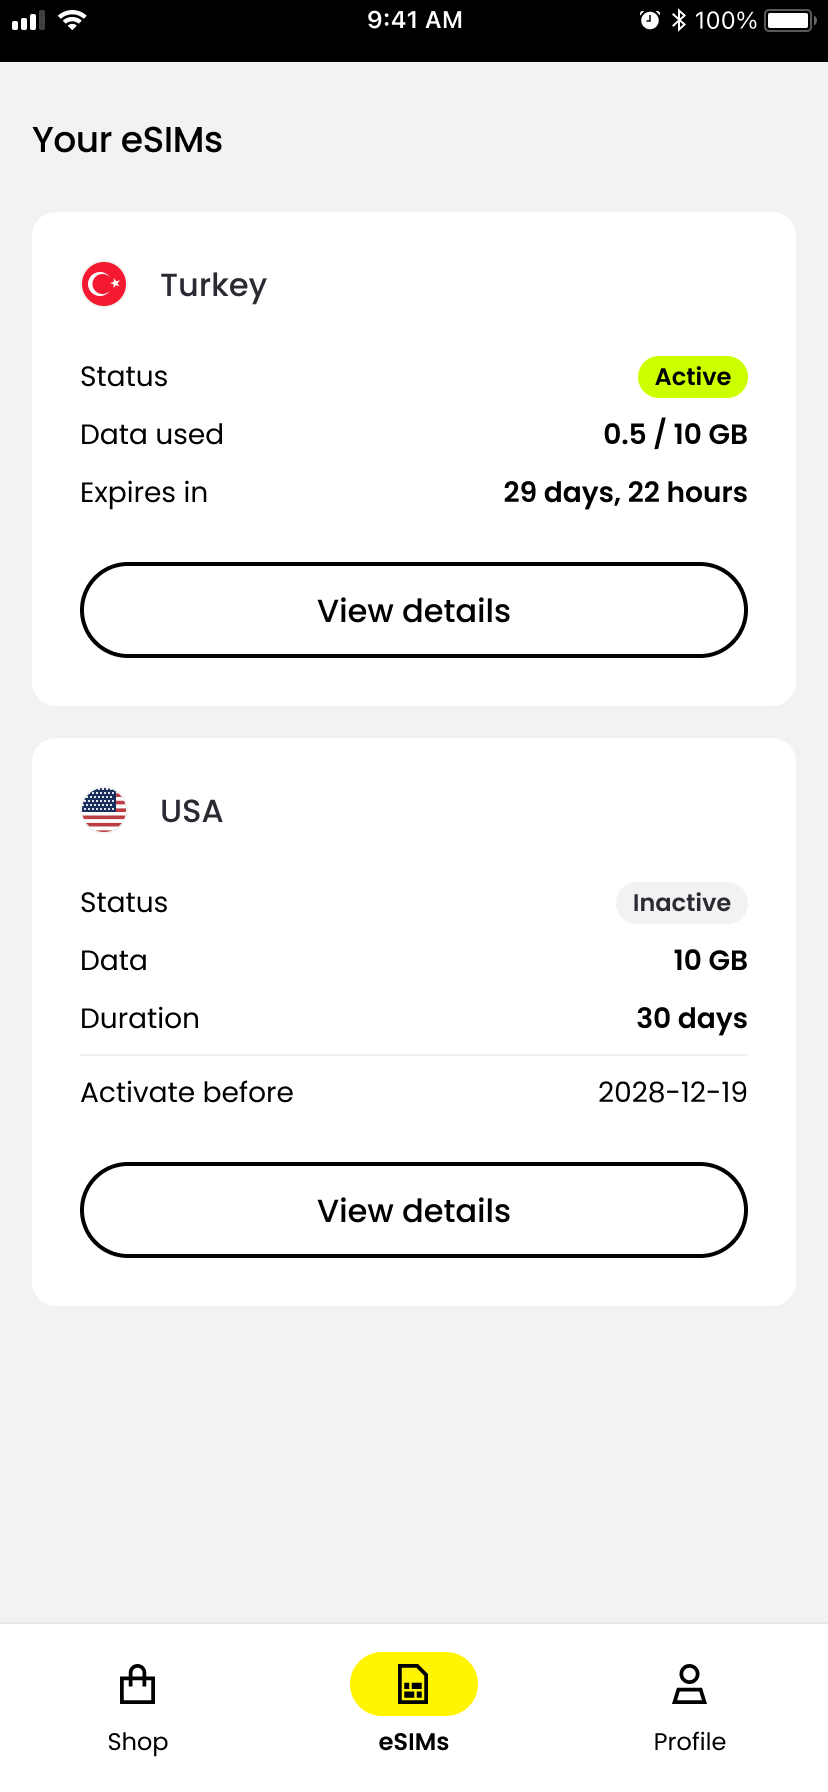Tap the USA flag icon
The height and width of the screenshot is (1792, 828).
coord(104,810)
